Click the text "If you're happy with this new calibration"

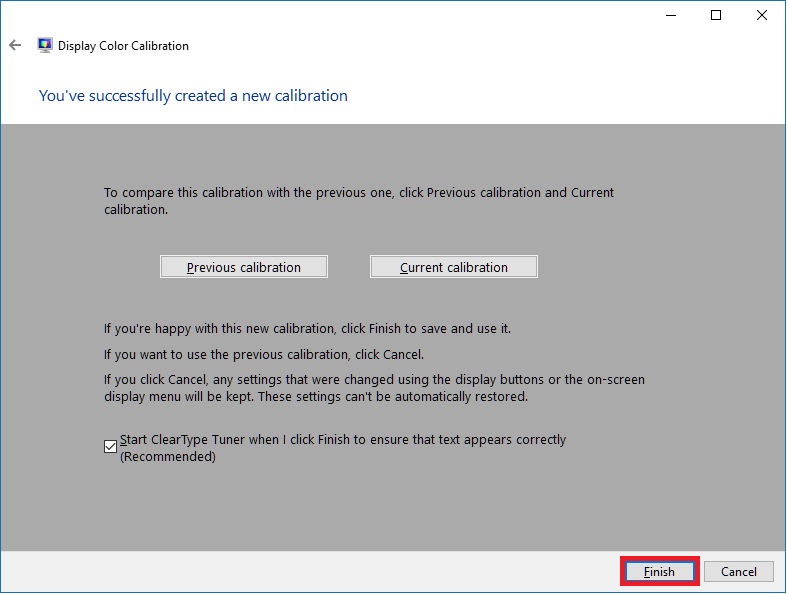219,328
